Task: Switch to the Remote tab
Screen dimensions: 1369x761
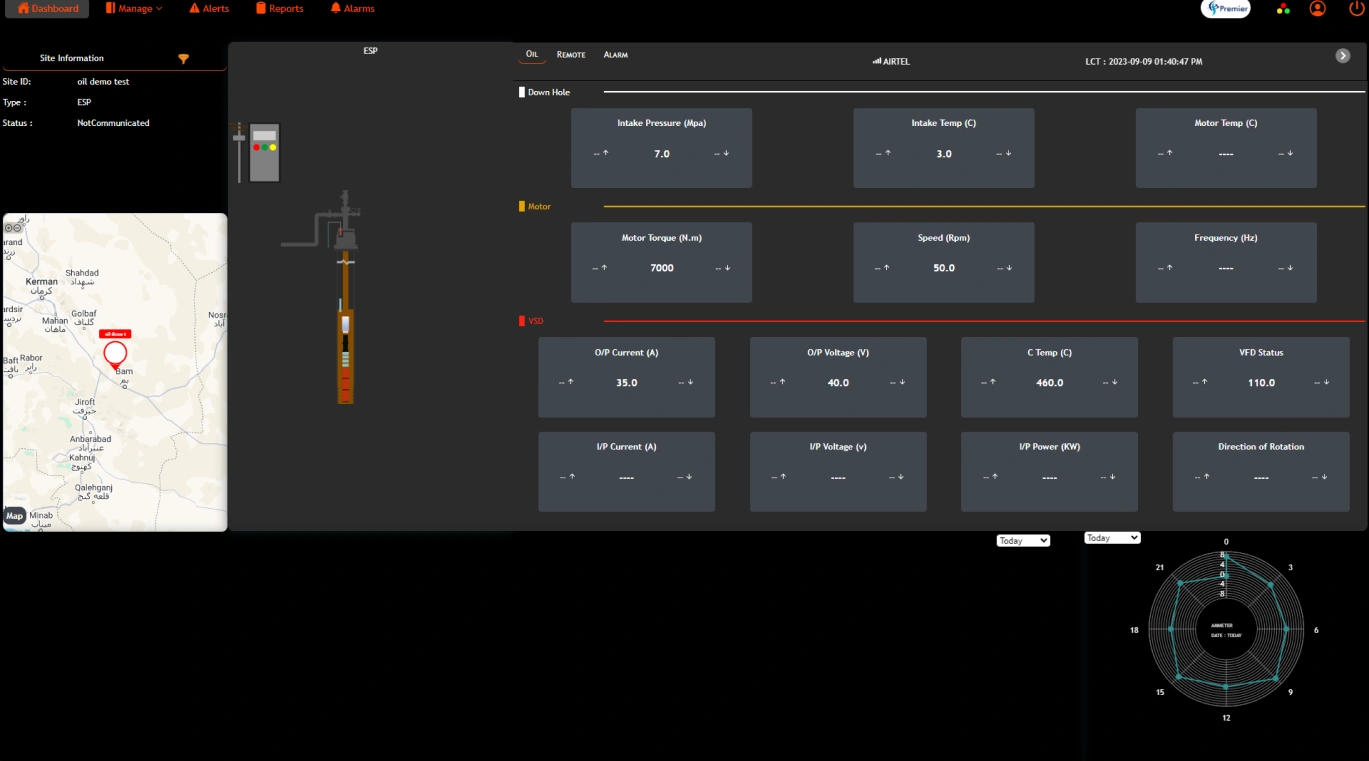Action: point(570,54)
